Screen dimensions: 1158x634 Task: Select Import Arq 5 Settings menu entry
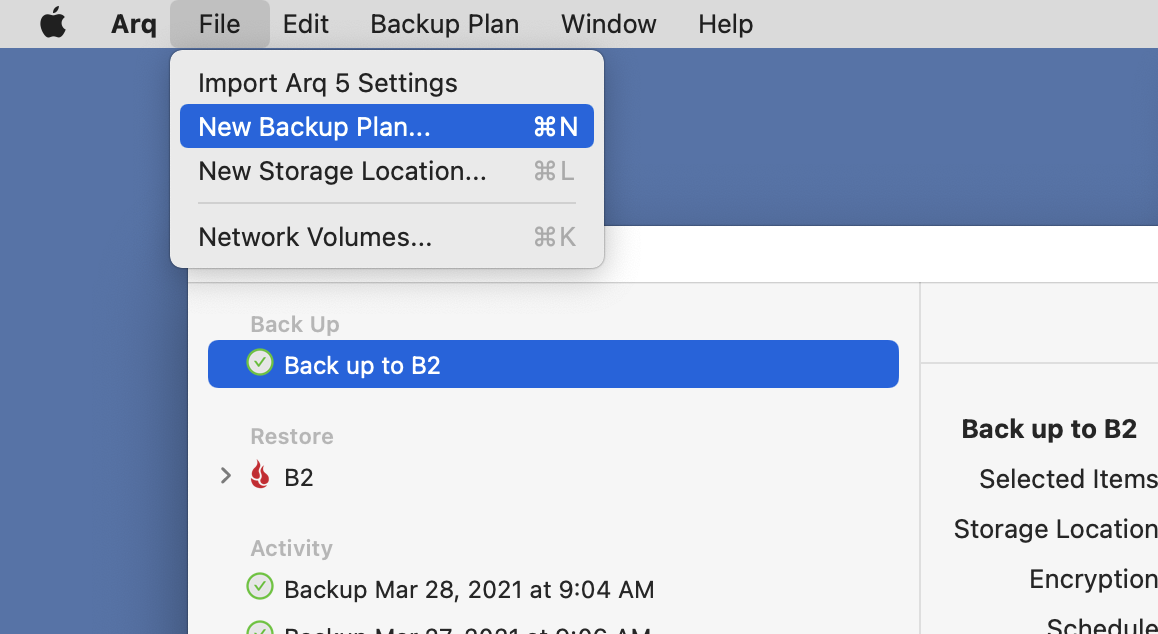click(x=328, y=83)
